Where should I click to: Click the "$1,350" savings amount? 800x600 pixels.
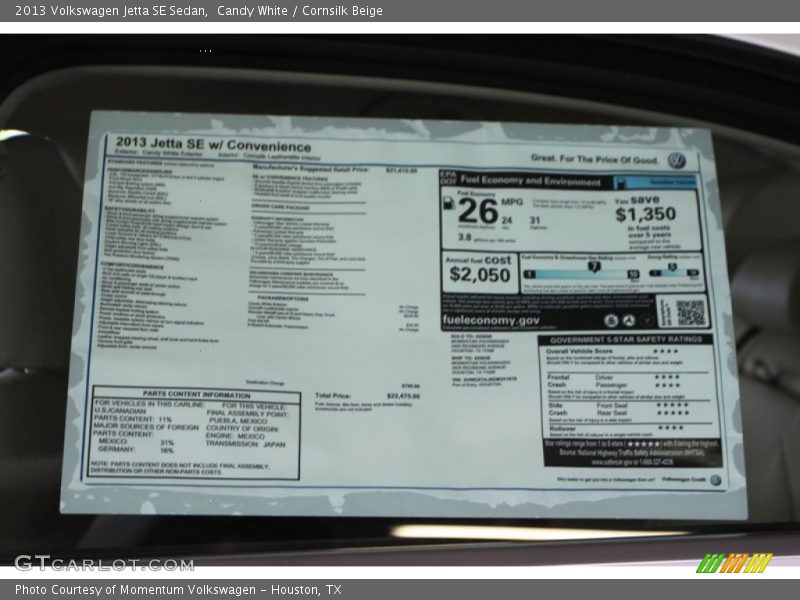pyautogui.click(x=645, y=214)
